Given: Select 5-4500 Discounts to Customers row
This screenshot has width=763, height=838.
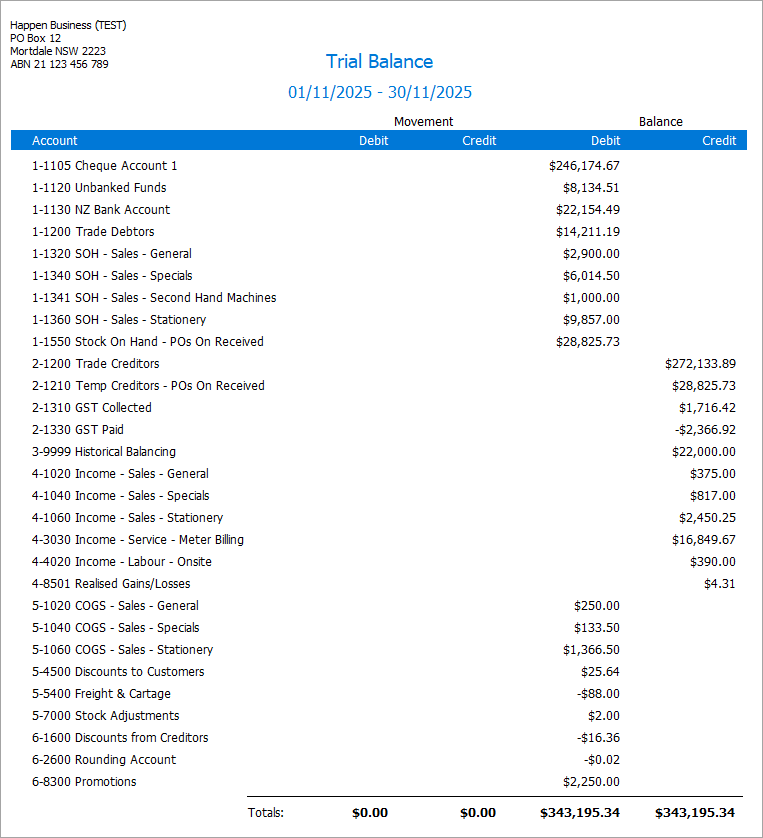Looking at the screenshot, I should pos(118,671).
